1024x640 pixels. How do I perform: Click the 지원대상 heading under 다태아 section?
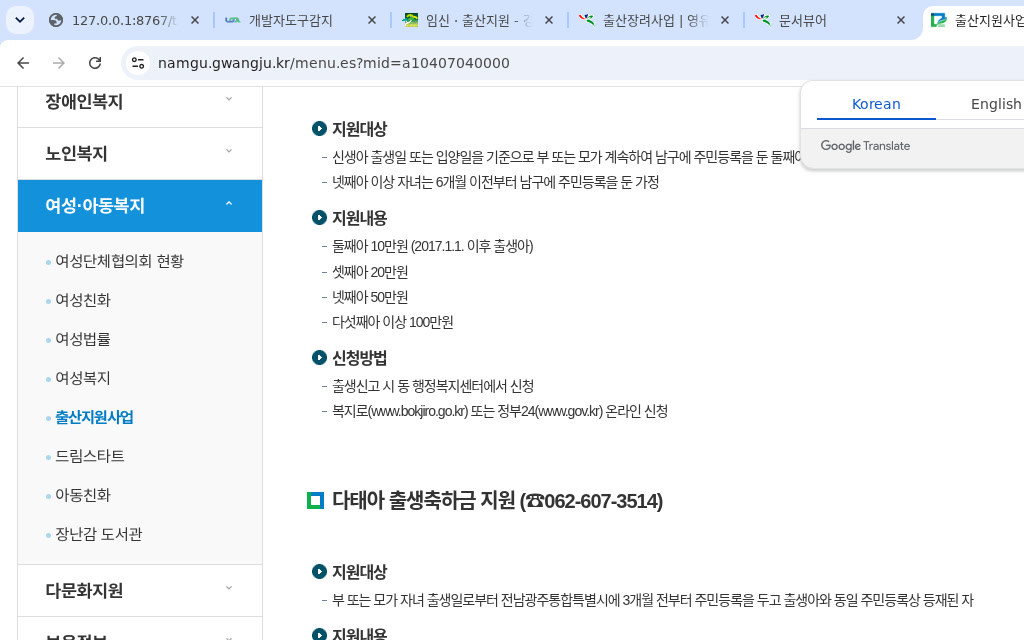pyautogui.click(x=359, y=571)
